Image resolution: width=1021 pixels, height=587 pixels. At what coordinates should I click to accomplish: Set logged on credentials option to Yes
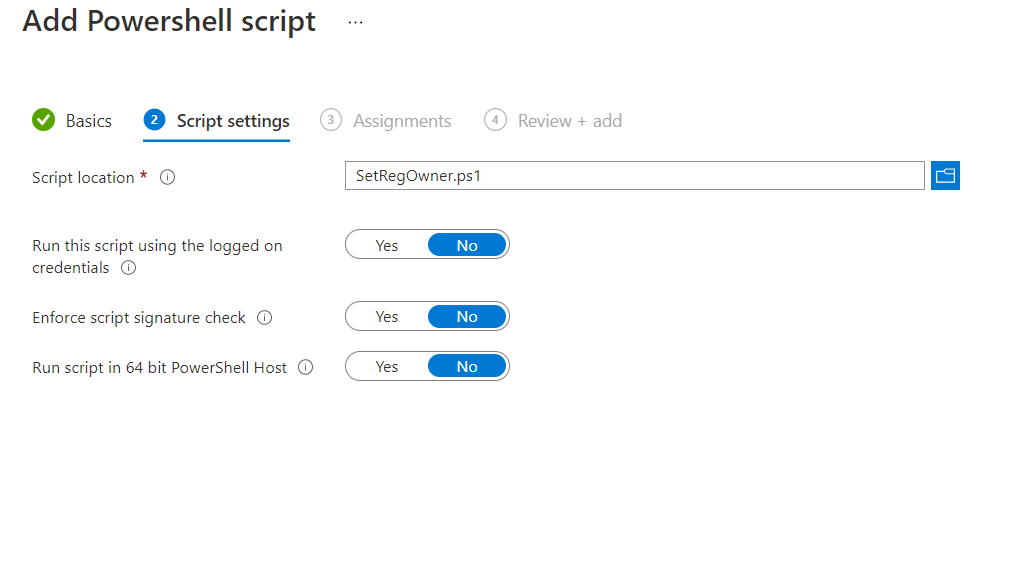[387, 245]
